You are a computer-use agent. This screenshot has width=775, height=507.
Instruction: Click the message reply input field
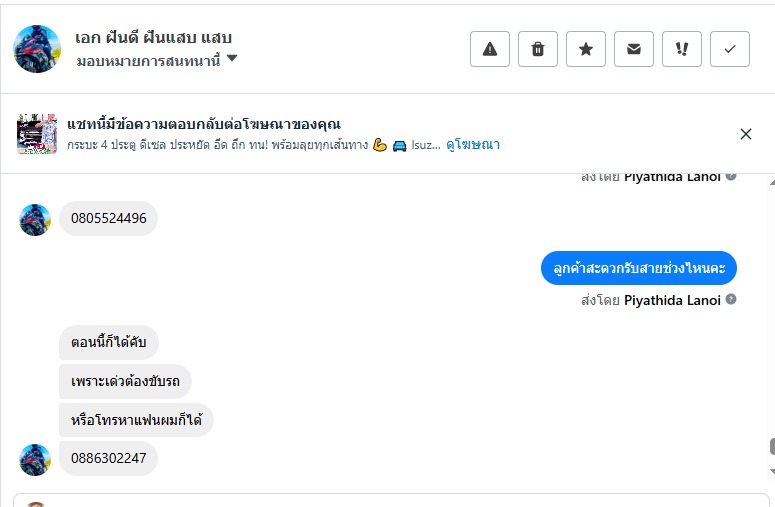[x=390, y=500]
